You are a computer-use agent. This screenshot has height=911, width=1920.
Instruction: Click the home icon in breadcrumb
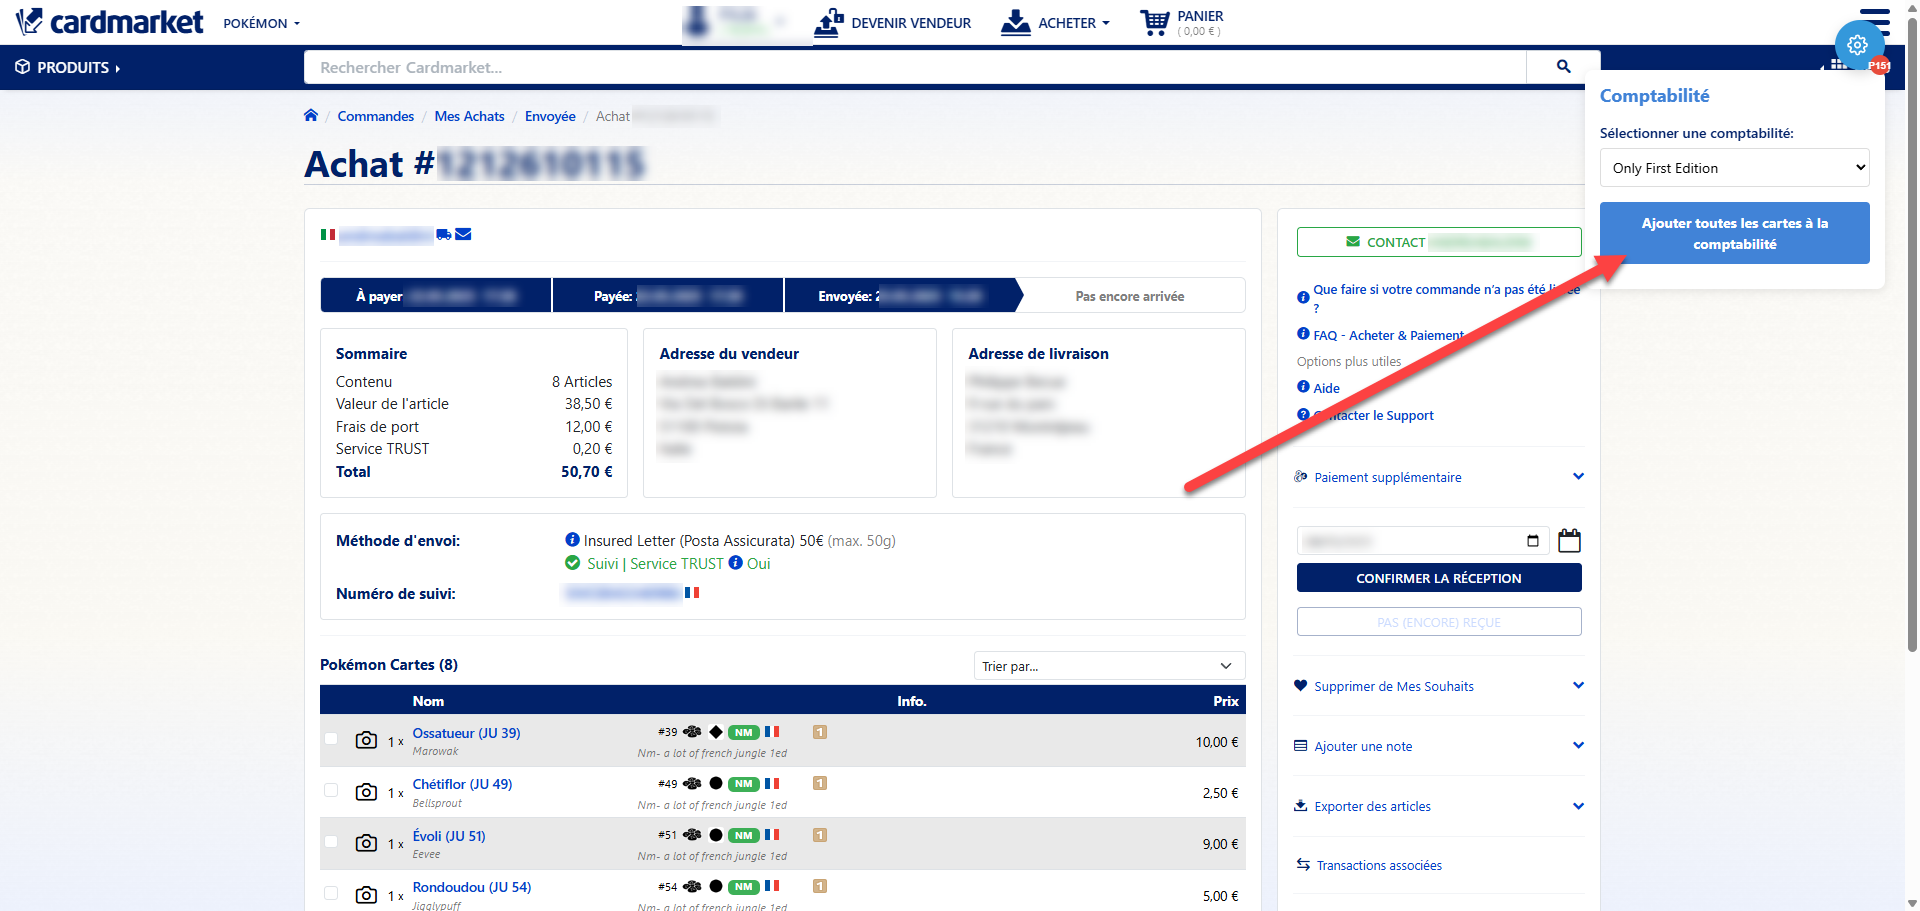coord(311,116)
